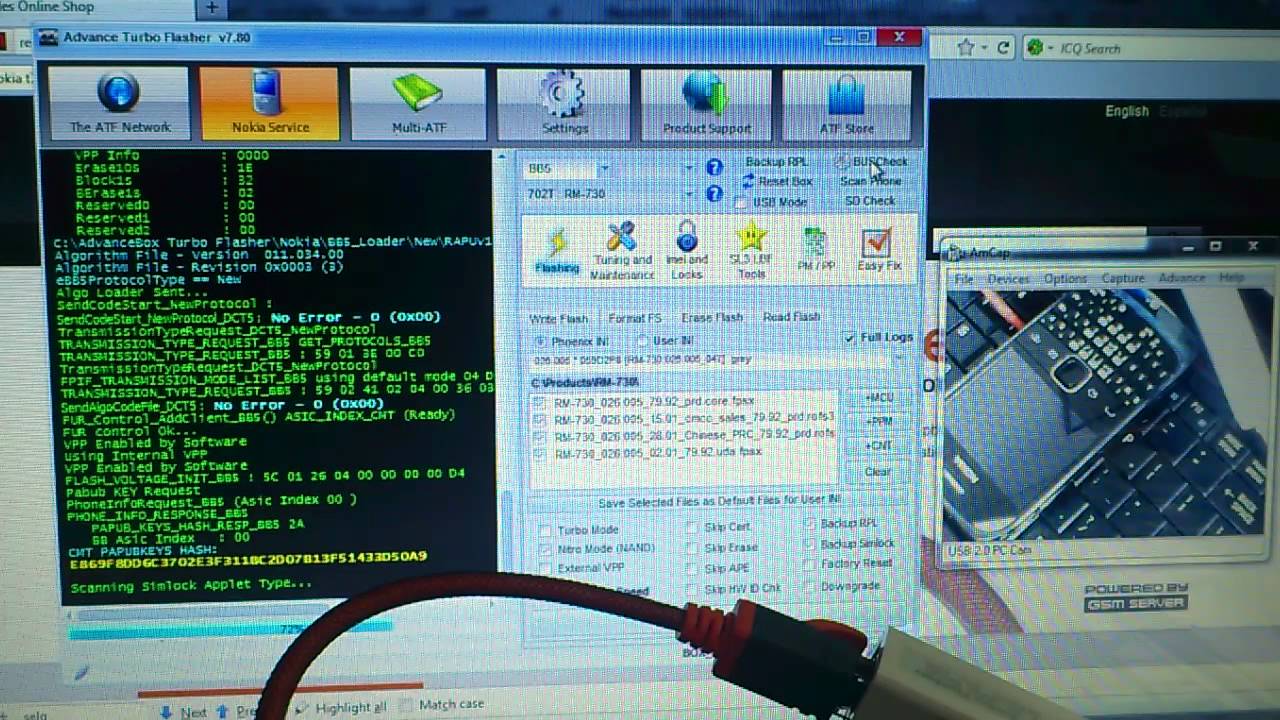Enable the Skip Cert checkbox
The image size is (1280, 720).
click(x=718, y=527)
